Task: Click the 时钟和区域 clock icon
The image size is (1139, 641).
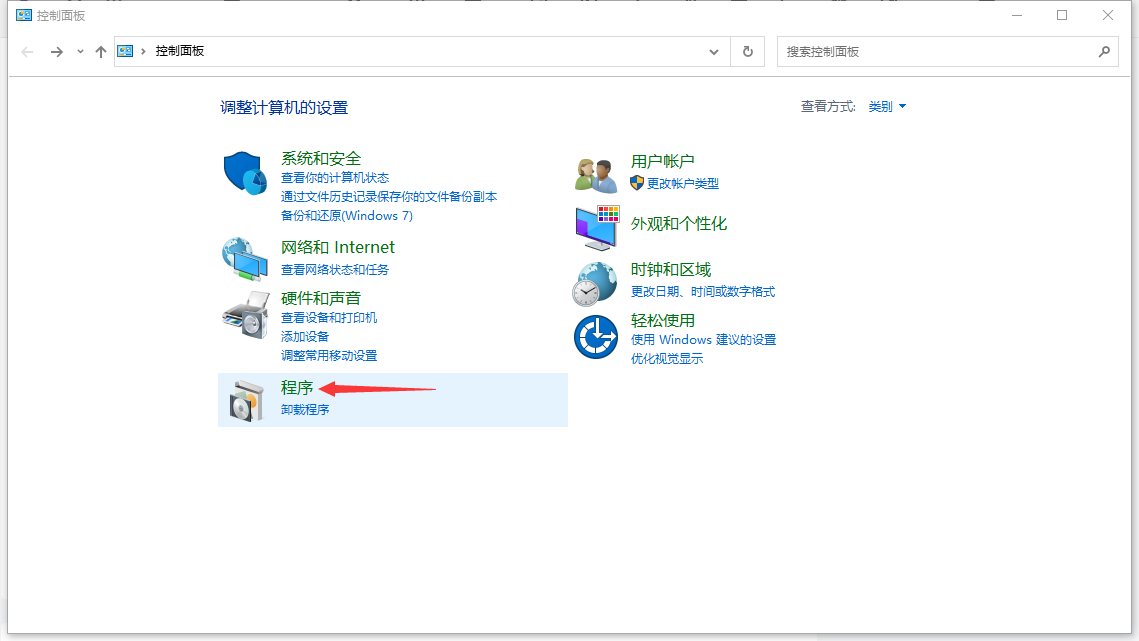Action: coord(595,281)
